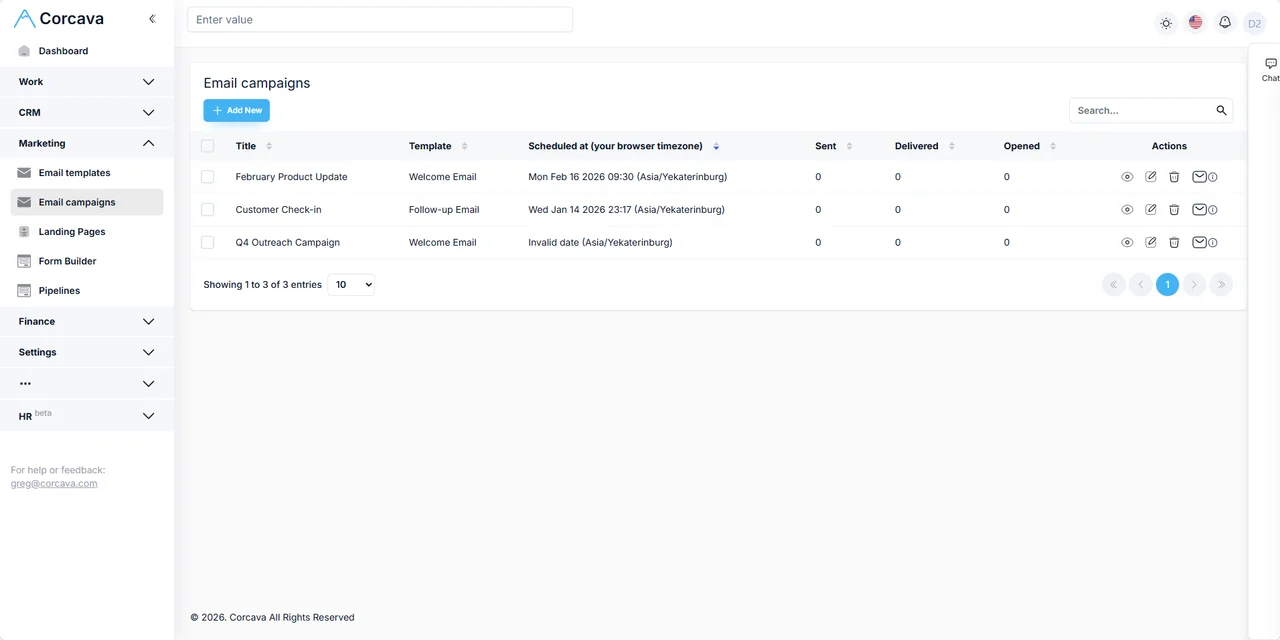1280x640 pixels.
Task: Check the Q4 Outreach Campaign row checkbox
Action: coord(208,243)
